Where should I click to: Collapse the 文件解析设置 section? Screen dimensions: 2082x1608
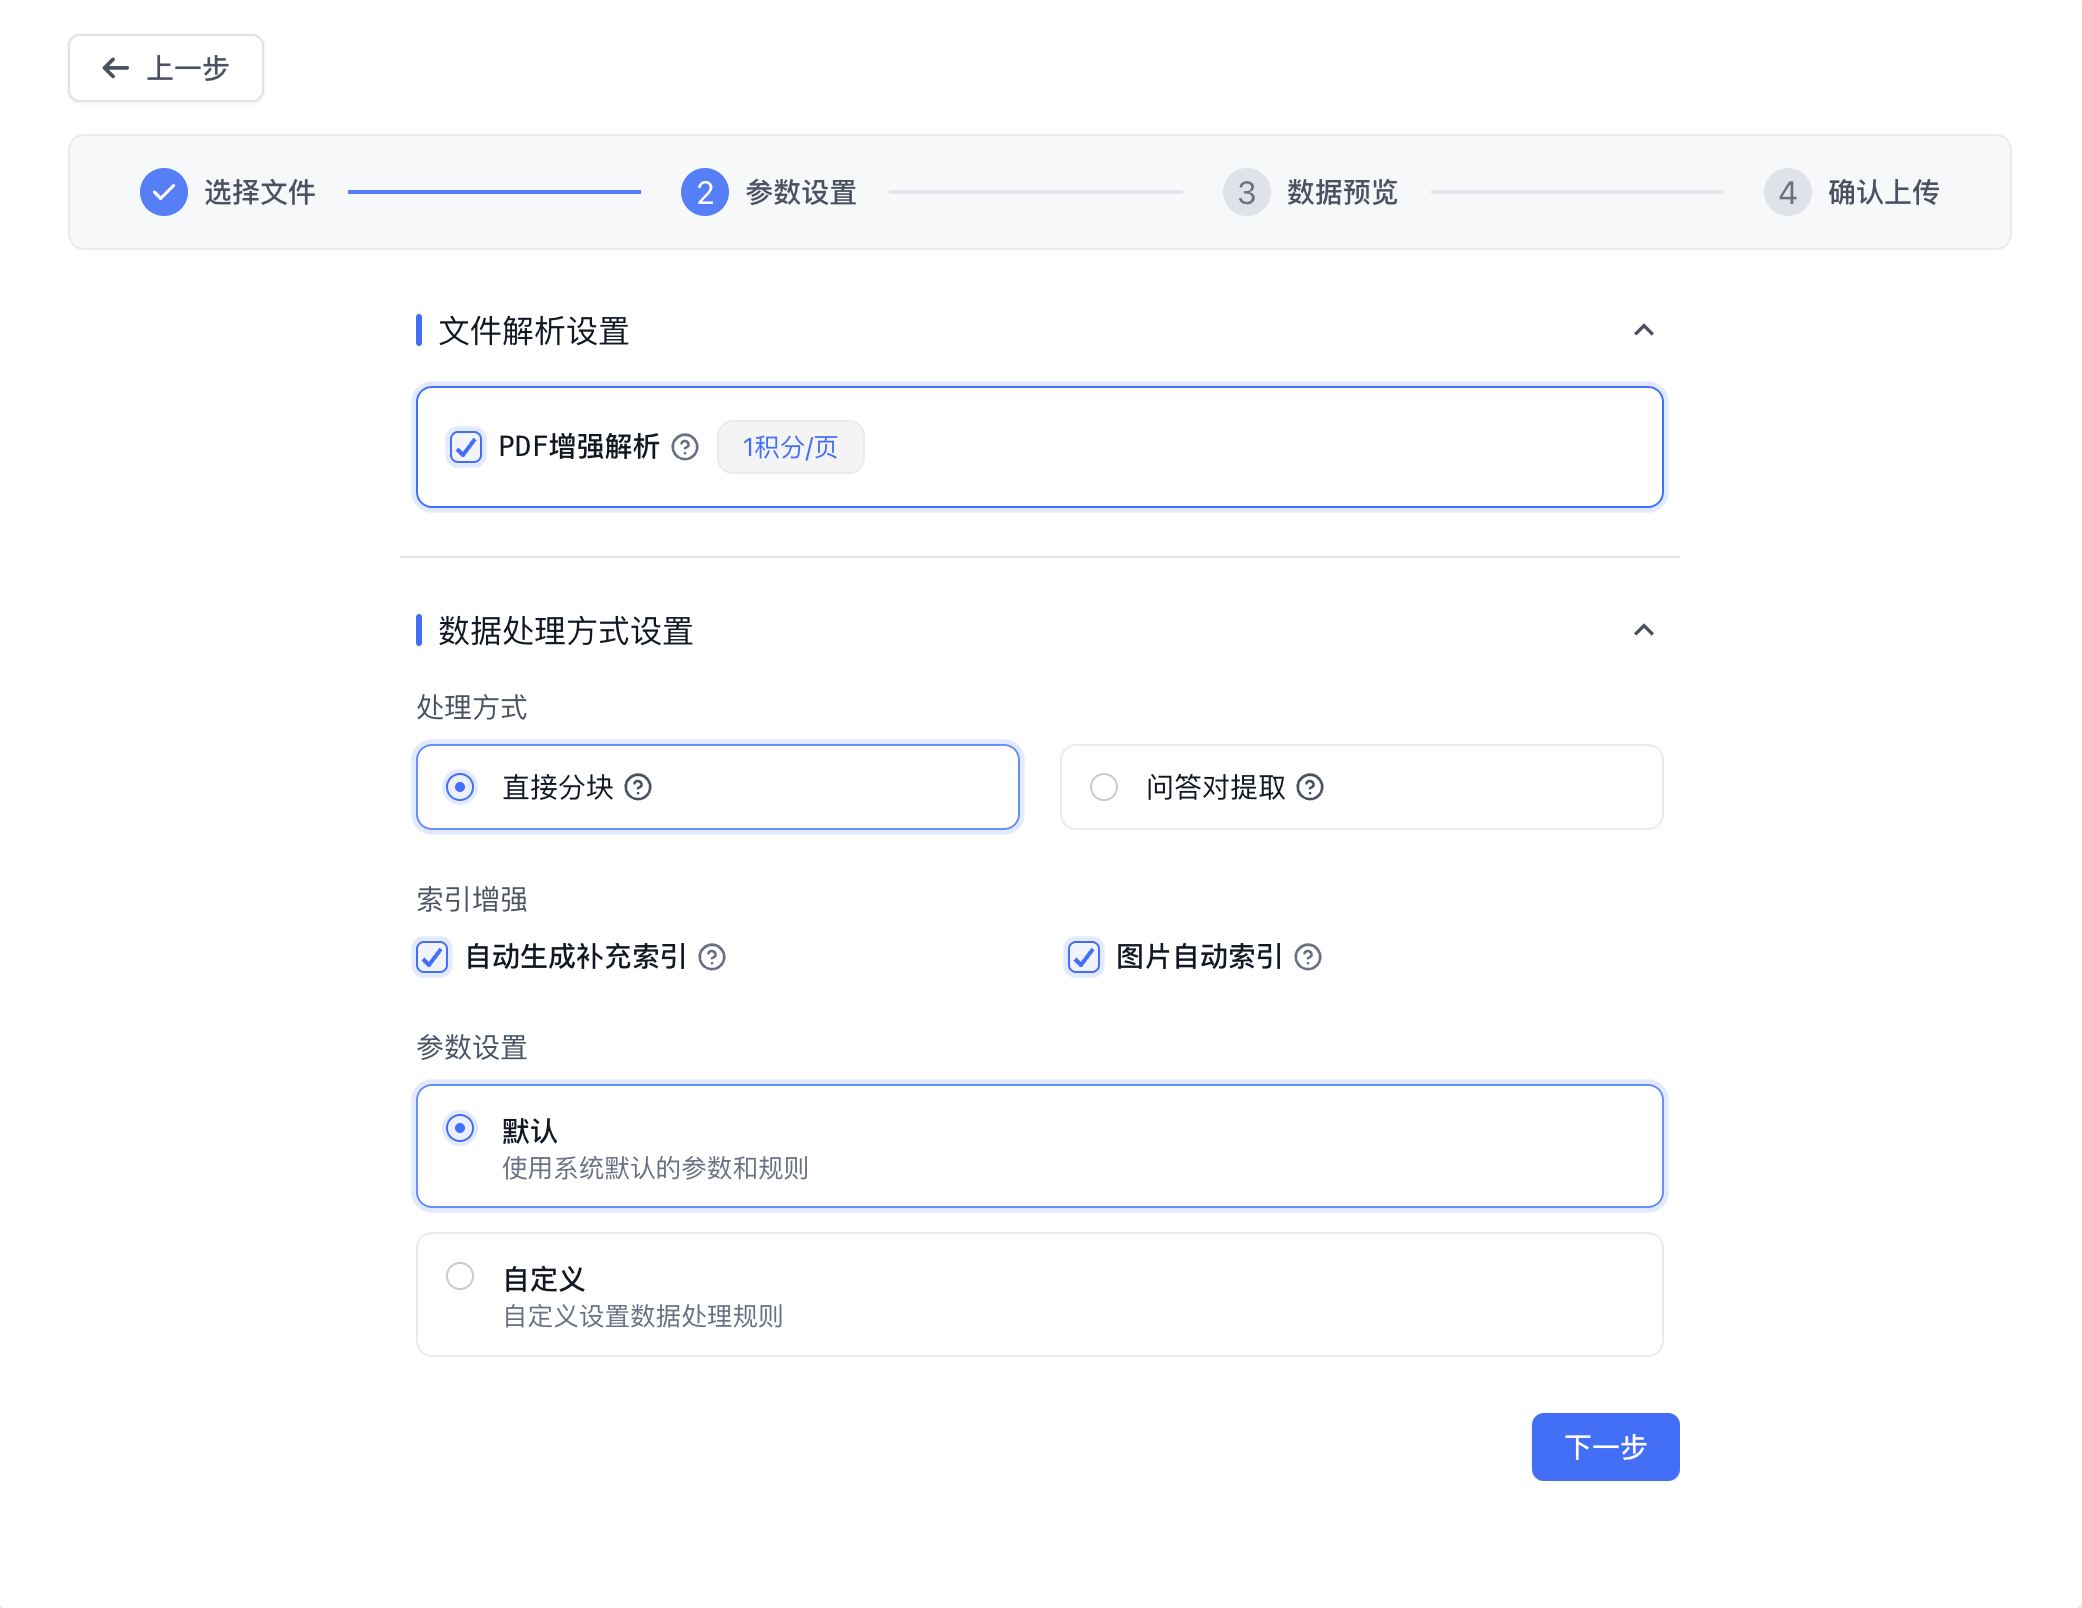1643,330
